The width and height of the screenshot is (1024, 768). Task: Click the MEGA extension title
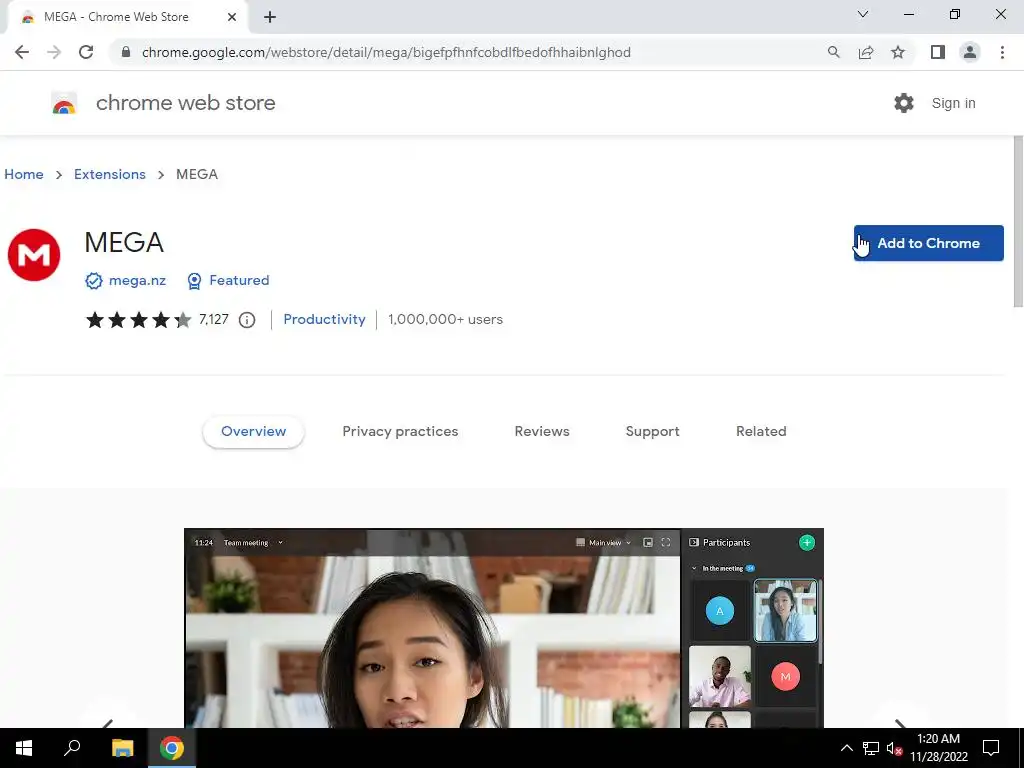pyautogui.click(x=124, y=243)
